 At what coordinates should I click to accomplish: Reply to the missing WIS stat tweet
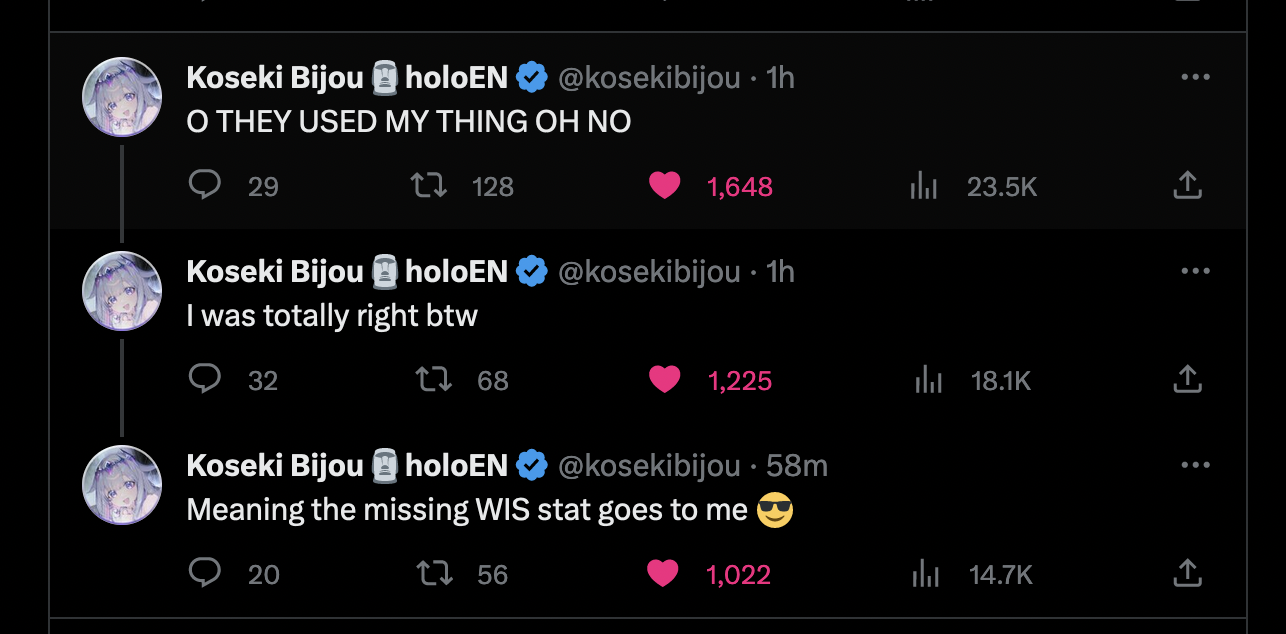(205, 573)
